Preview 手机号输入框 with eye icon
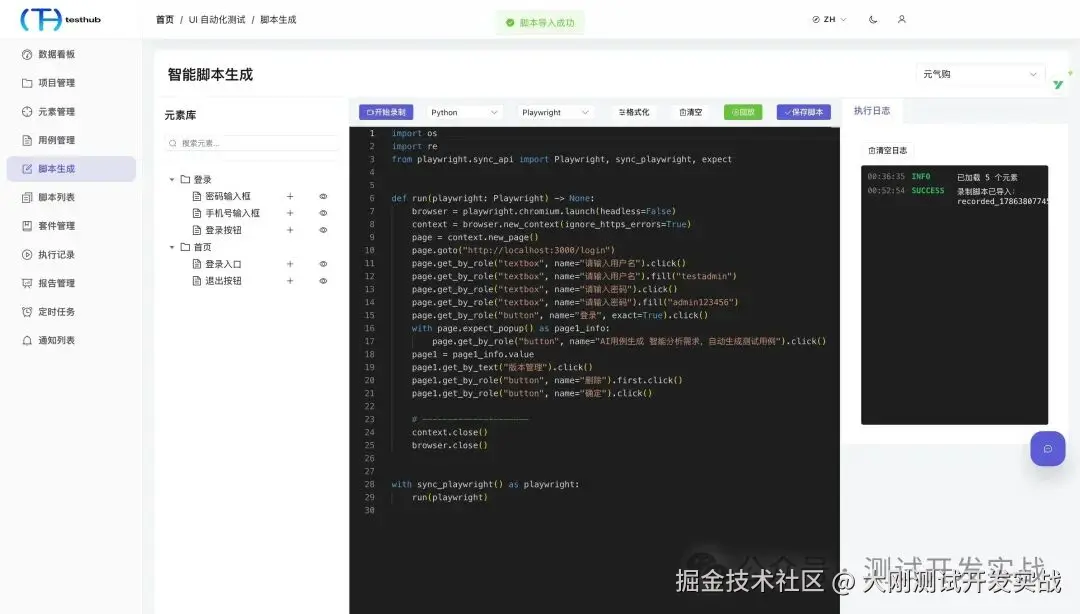The height and width of the screenshot is (614, 1080). pos(323,213)
